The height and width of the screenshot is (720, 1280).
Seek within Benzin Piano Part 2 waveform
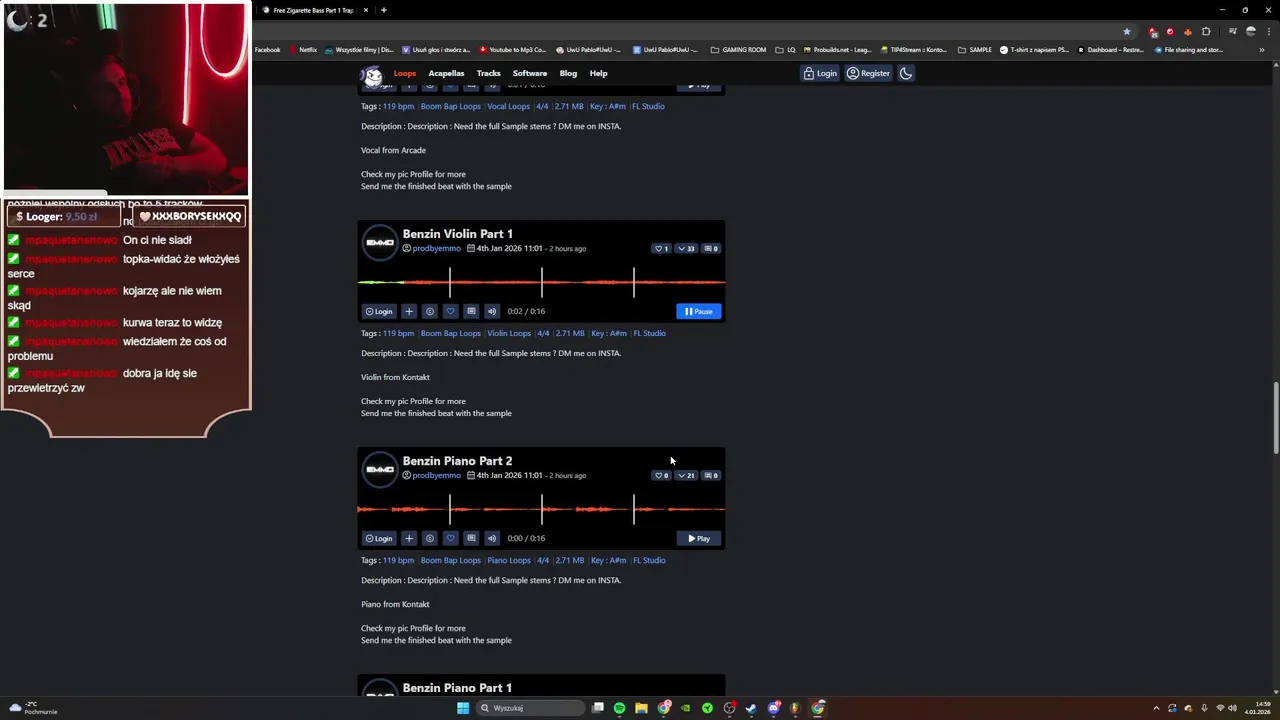[x=541, y=509]
